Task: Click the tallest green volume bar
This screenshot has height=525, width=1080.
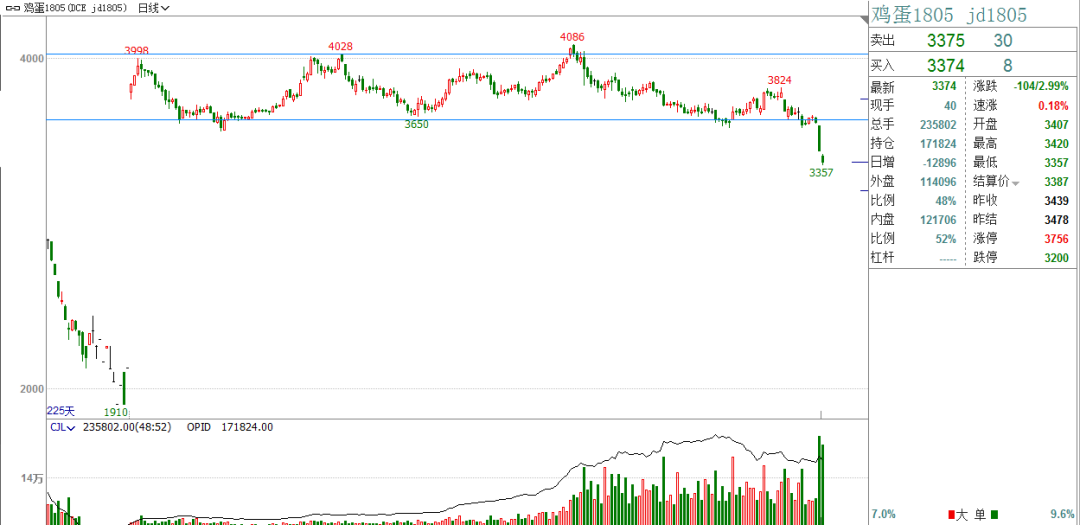Action: 820,480
